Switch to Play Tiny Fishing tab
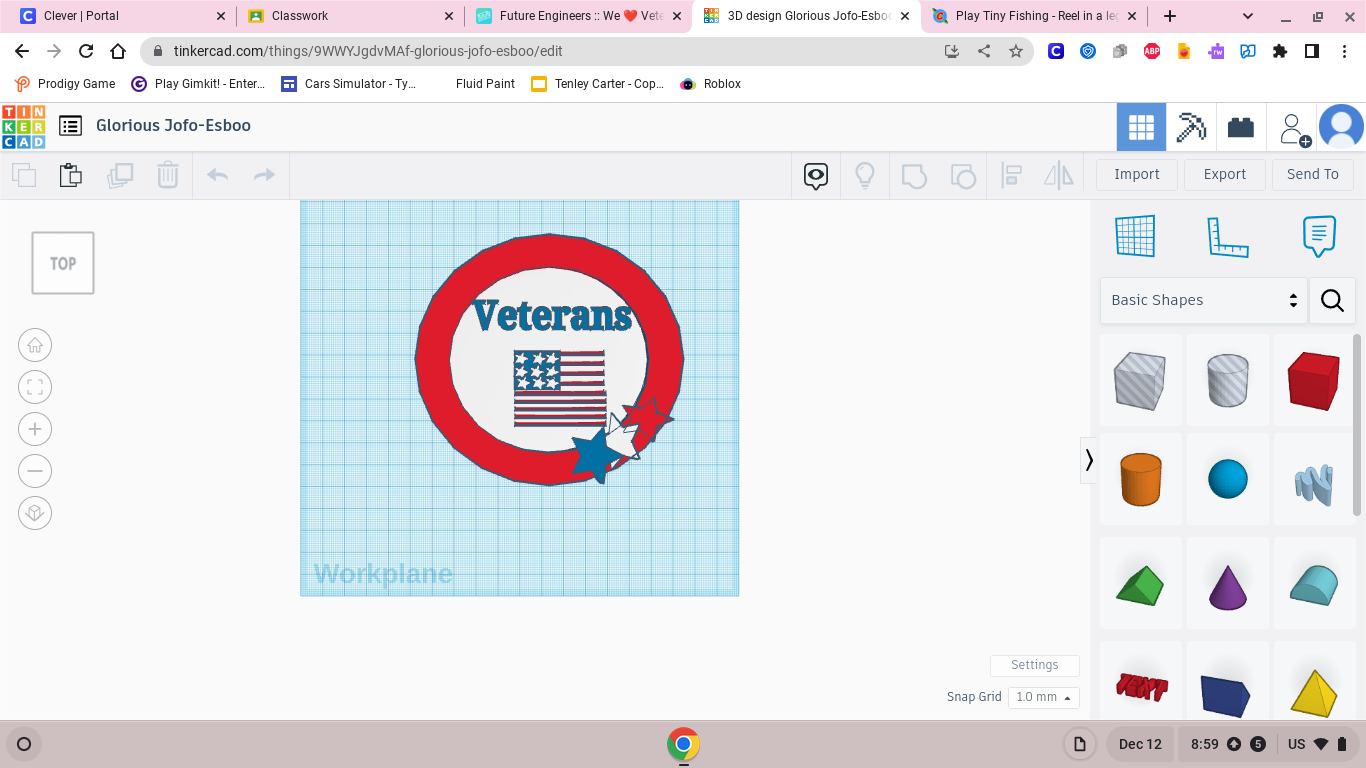Screen dimensions: 1366x768 click(1033, 16)
